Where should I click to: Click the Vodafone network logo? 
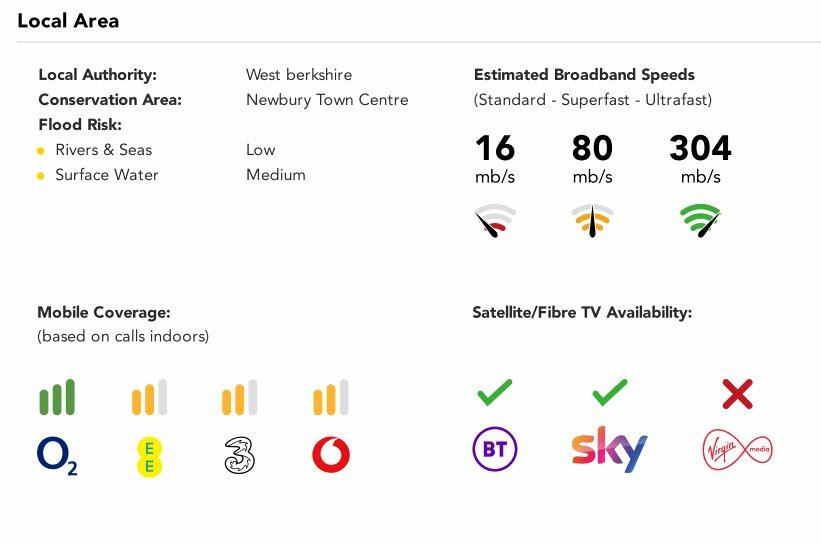tap(331, 455)
